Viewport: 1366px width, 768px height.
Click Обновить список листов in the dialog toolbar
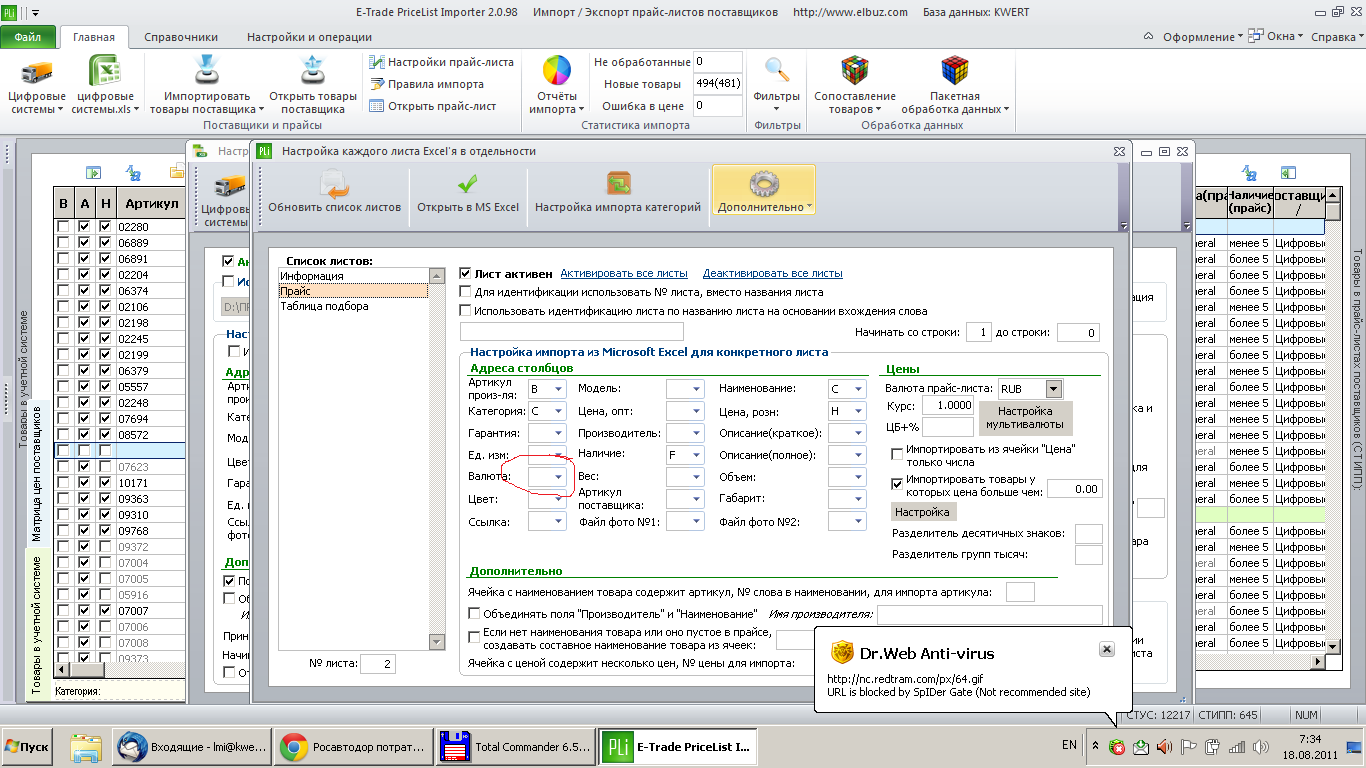334,190
